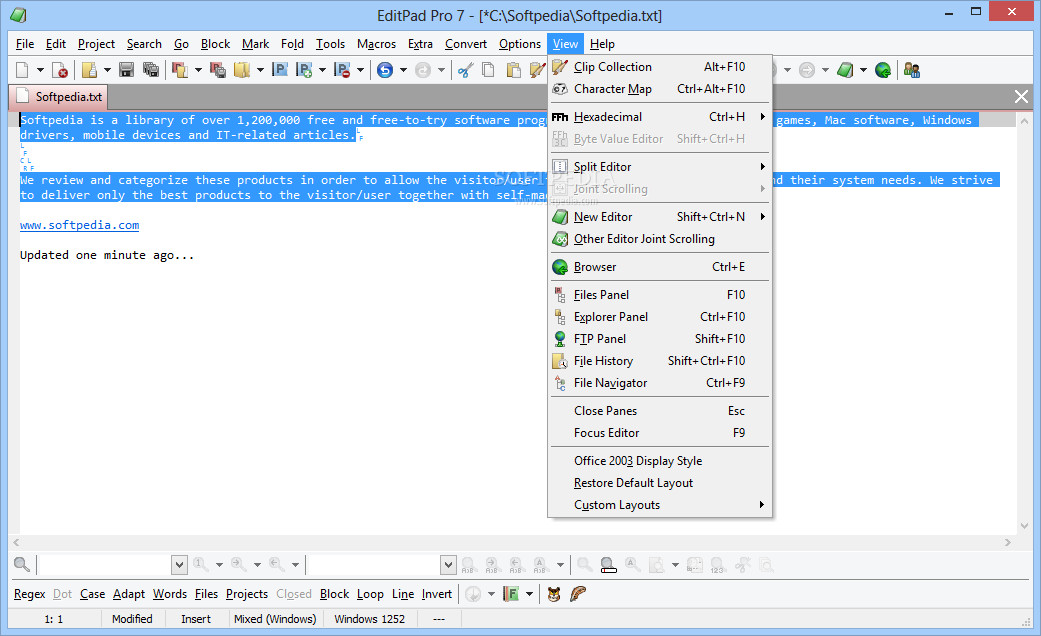The height and width of the screenshot is (636, 1041).
Task: Click the RegexBuddy owl-face icon
Action: tap(554, 594)
